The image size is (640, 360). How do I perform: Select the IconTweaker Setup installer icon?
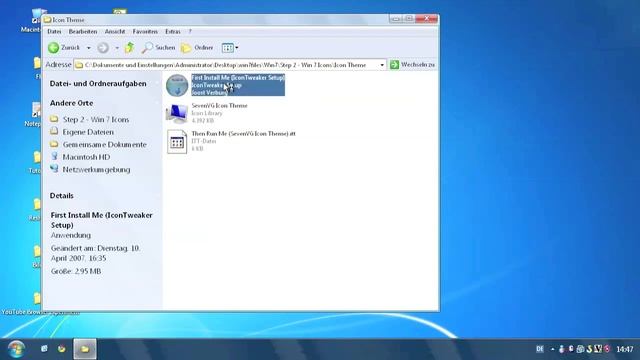coord(177,85)
